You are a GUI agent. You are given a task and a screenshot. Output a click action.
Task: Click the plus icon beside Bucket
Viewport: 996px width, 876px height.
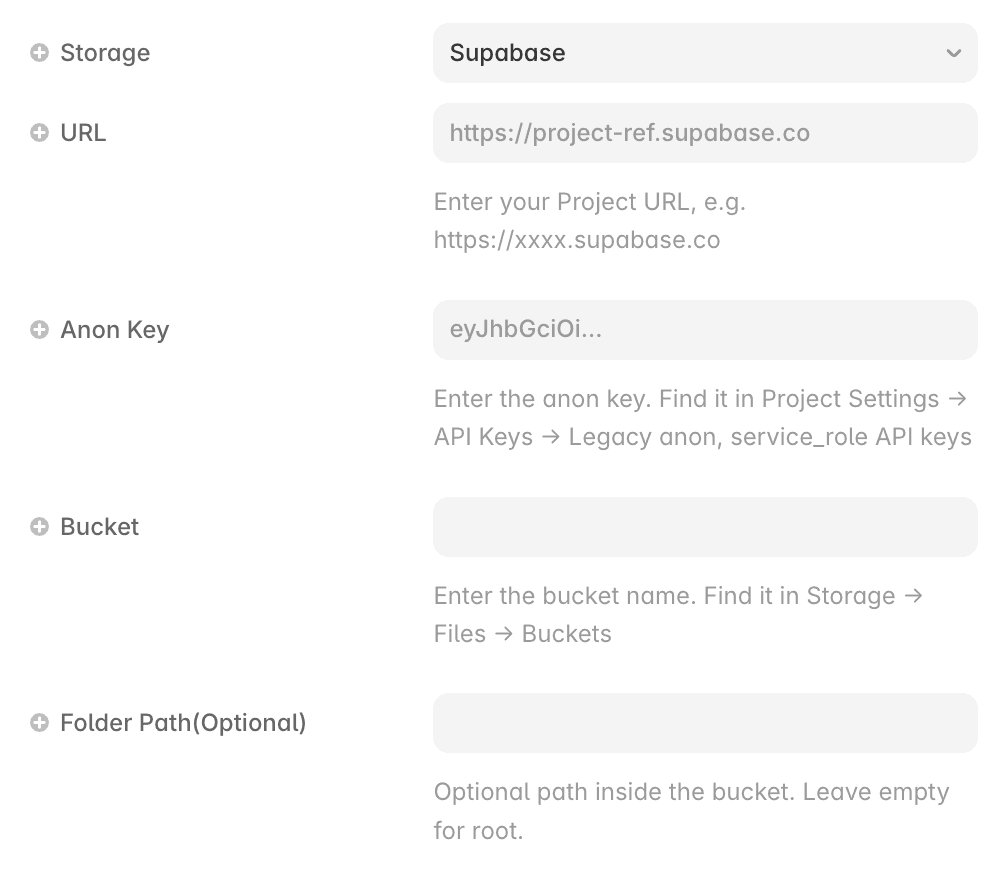[x=39, y=527]
